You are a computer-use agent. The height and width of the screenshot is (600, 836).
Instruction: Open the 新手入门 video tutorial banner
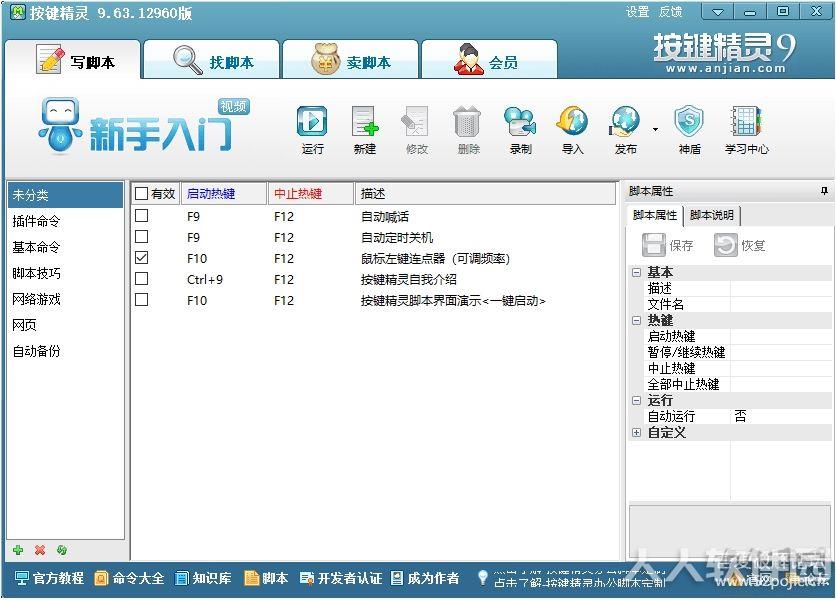(144, 126)
